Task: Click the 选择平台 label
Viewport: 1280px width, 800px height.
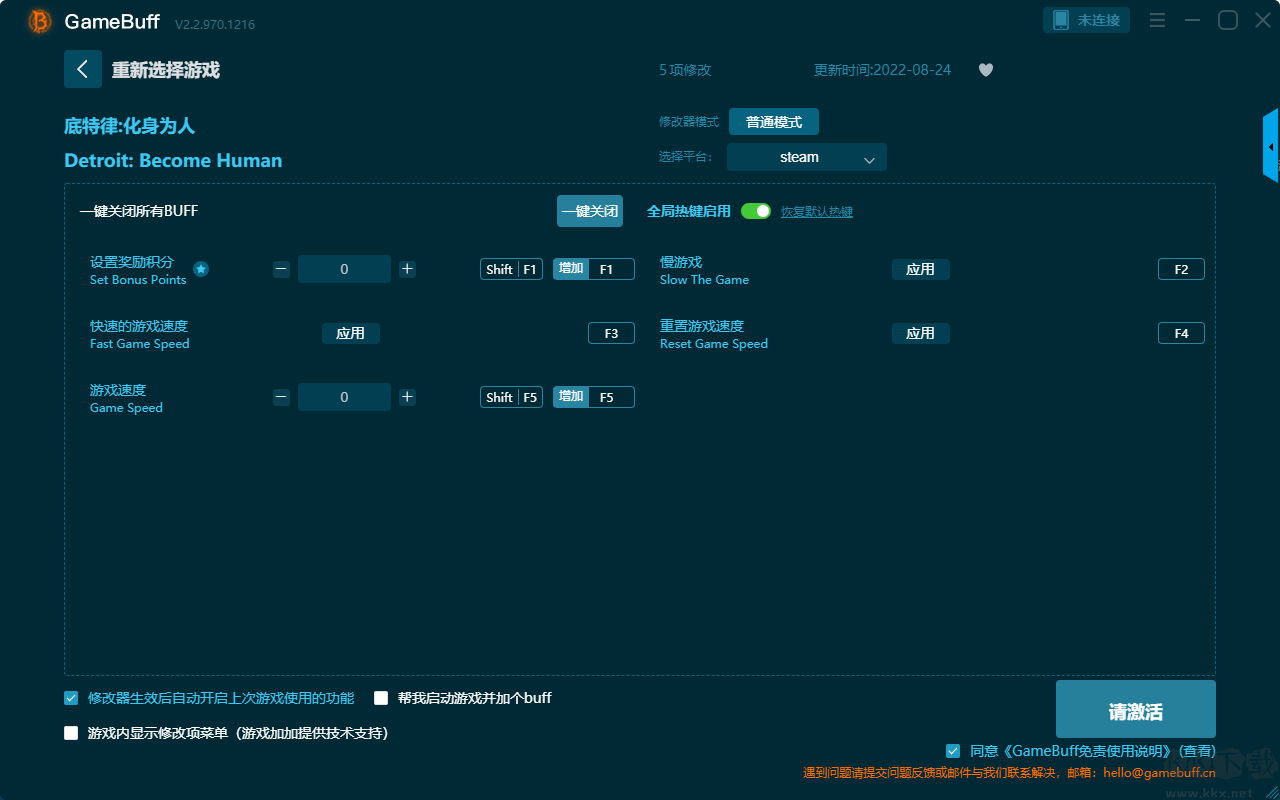Action: point(686,157)
